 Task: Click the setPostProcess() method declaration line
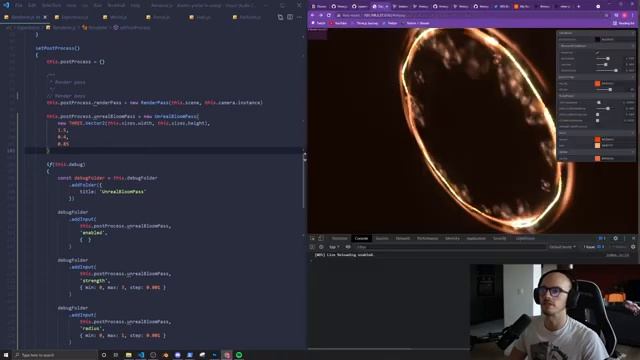pyautogui.click(x=58, y=48)
